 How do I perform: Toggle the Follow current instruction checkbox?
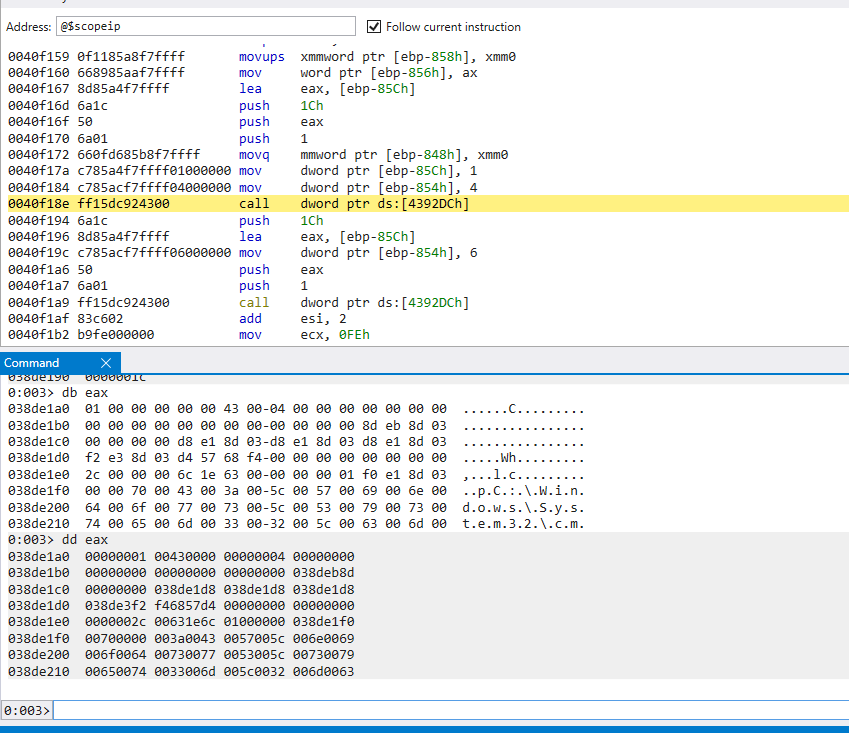pos(375,27)
